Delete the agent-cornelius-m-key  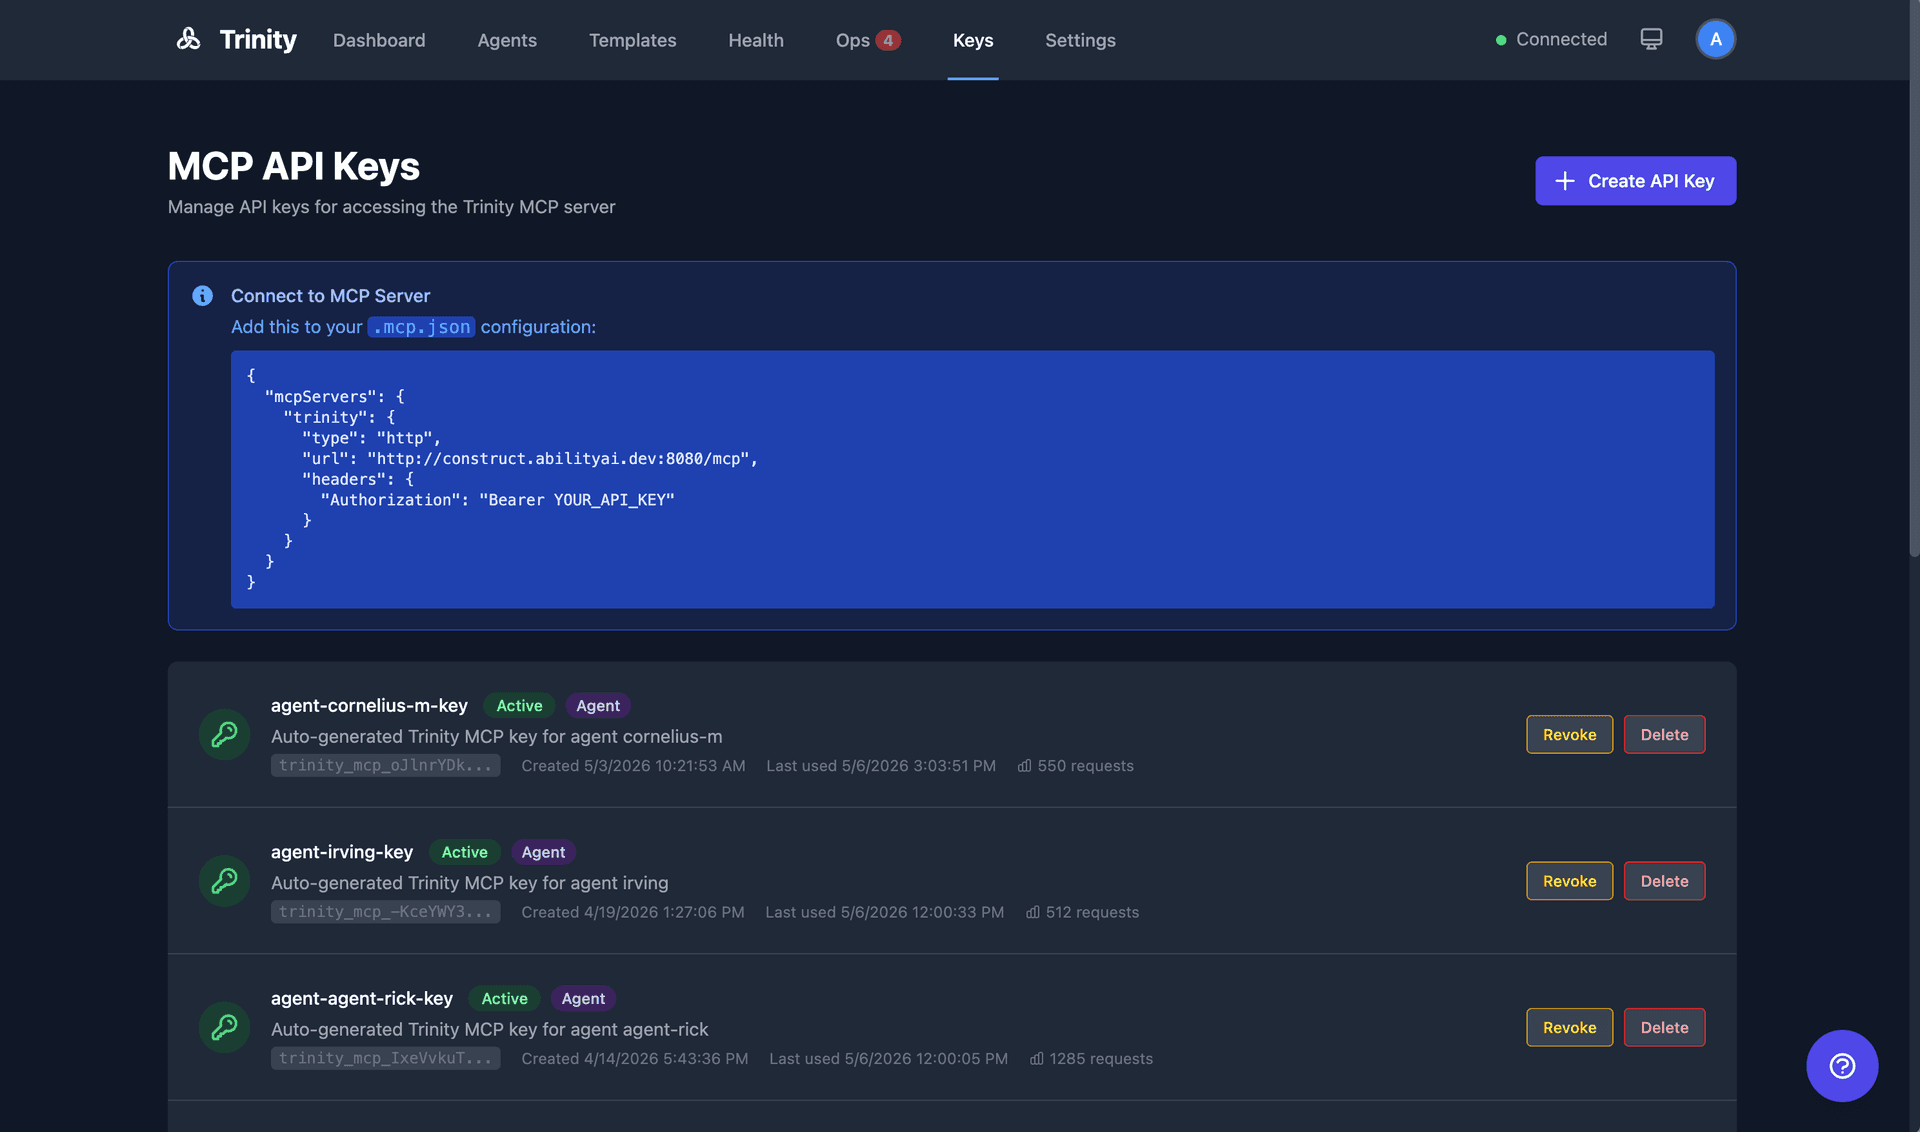(1664, 735)
